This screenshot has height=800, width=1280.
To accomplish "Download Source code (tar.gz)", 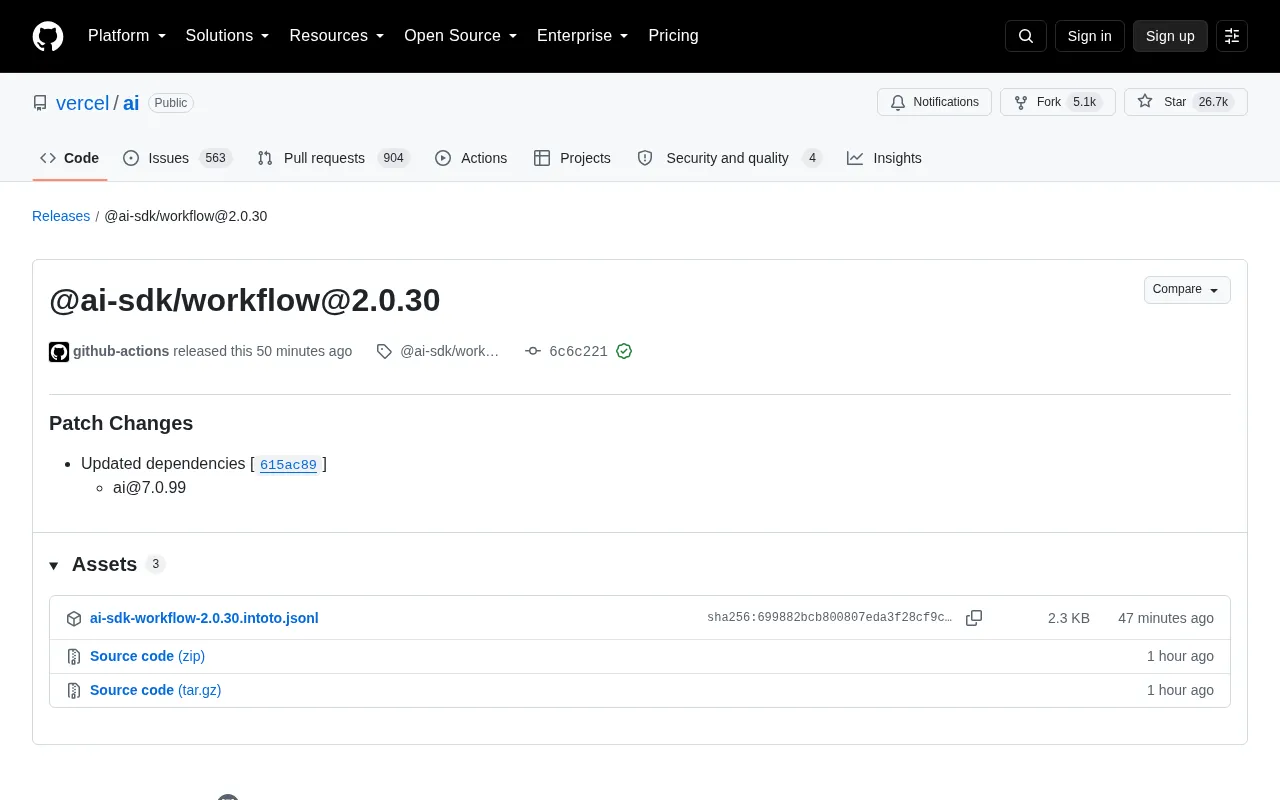I will 155,690.
